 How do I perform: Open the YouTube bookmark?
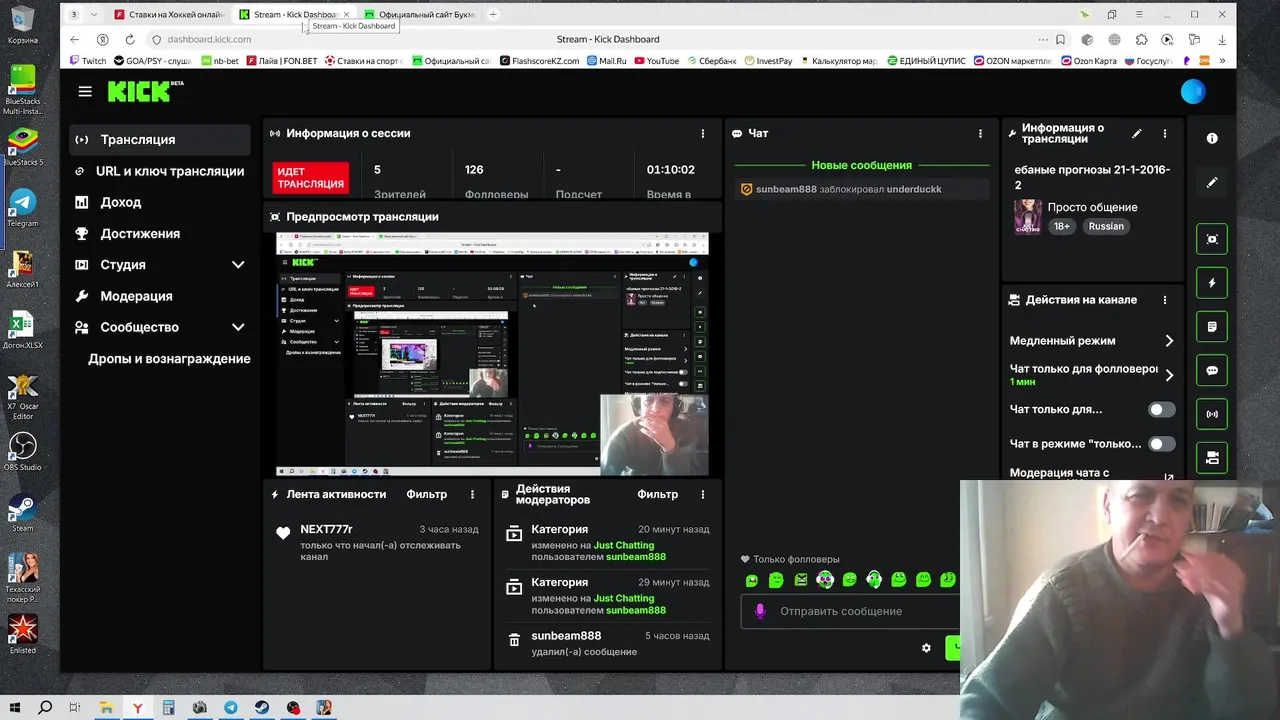tap(656, 61)
